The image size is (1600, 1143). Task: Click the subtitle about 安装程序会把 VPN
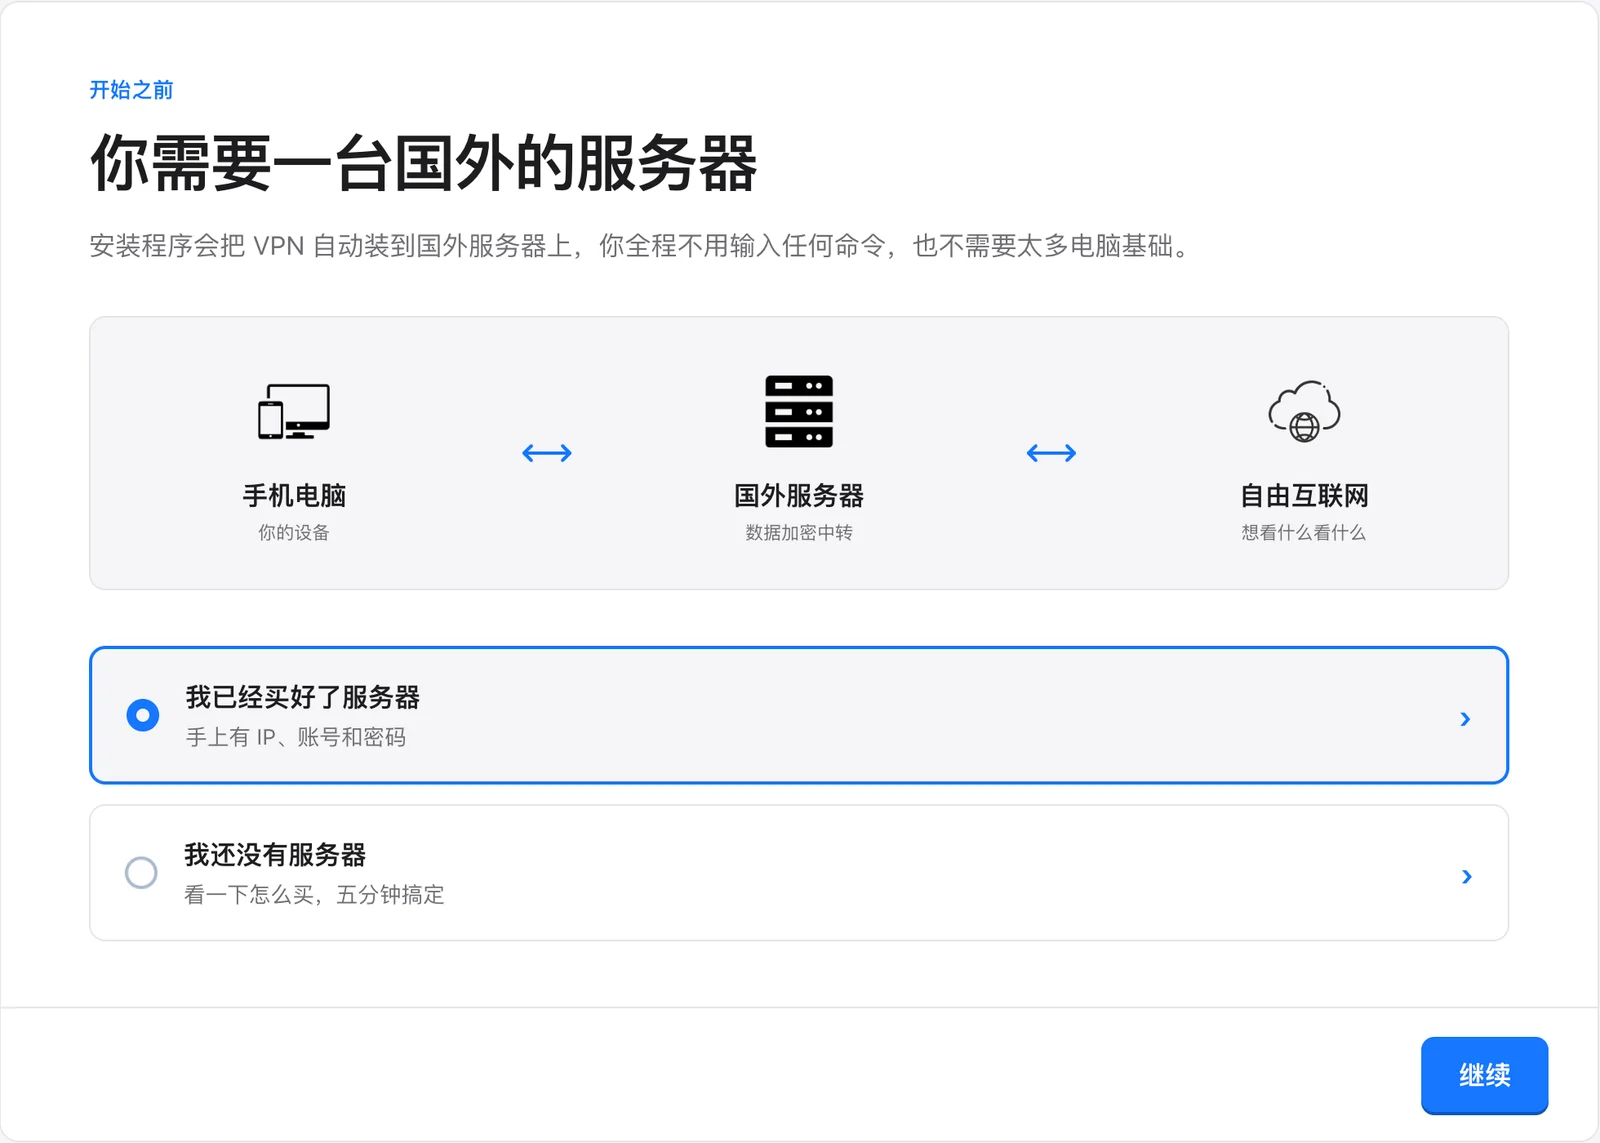pos(641,246)
